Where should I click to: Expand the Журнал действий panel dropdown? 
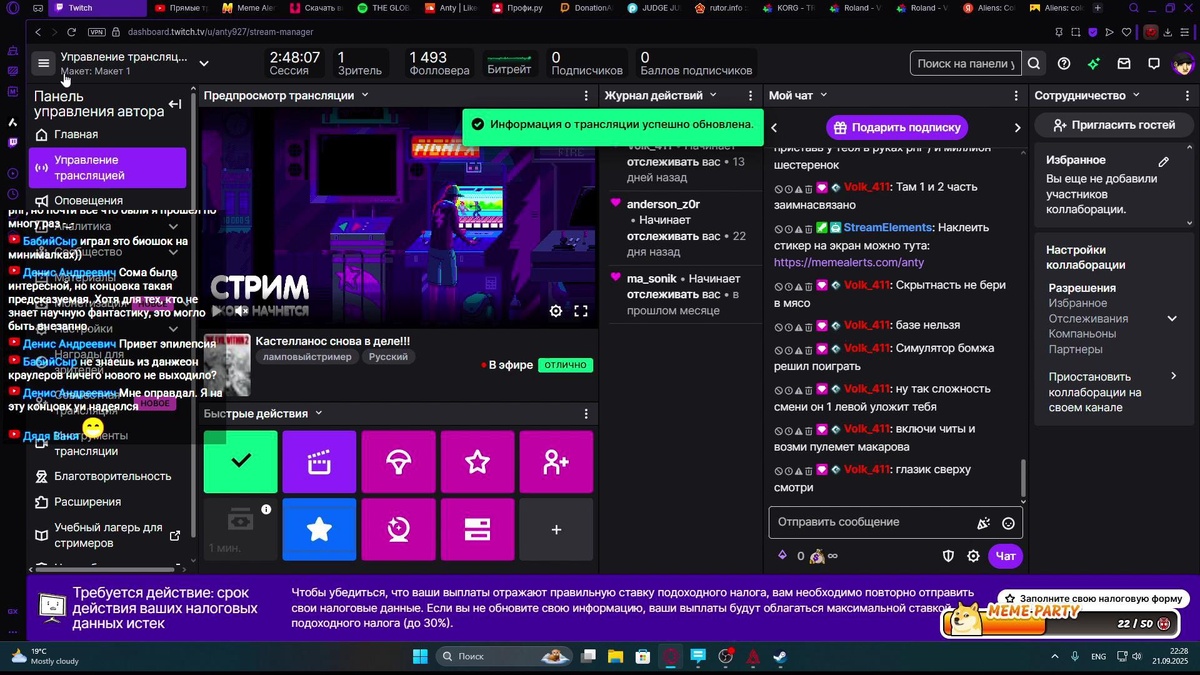pos(713,95)
